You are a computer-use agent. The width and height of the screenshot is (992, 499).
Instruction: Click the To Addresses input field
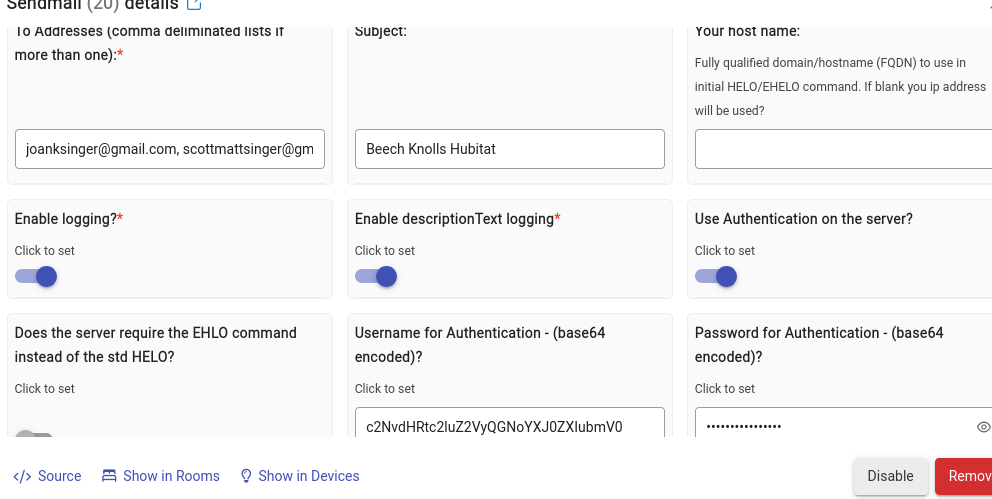click(x=170, y=149)
